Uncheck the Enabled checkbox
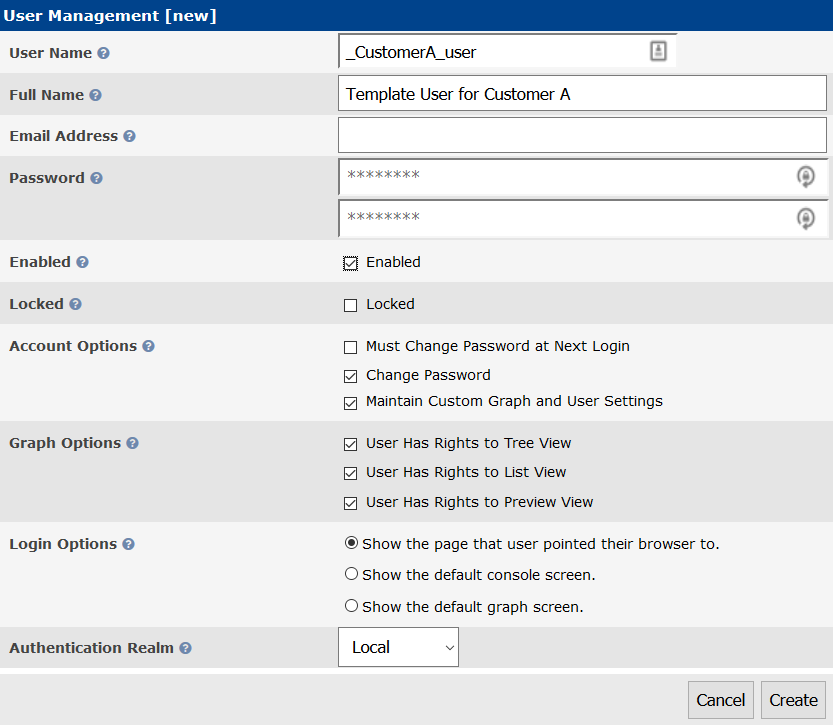Viewport: 834px width, 725px height. 351,263
